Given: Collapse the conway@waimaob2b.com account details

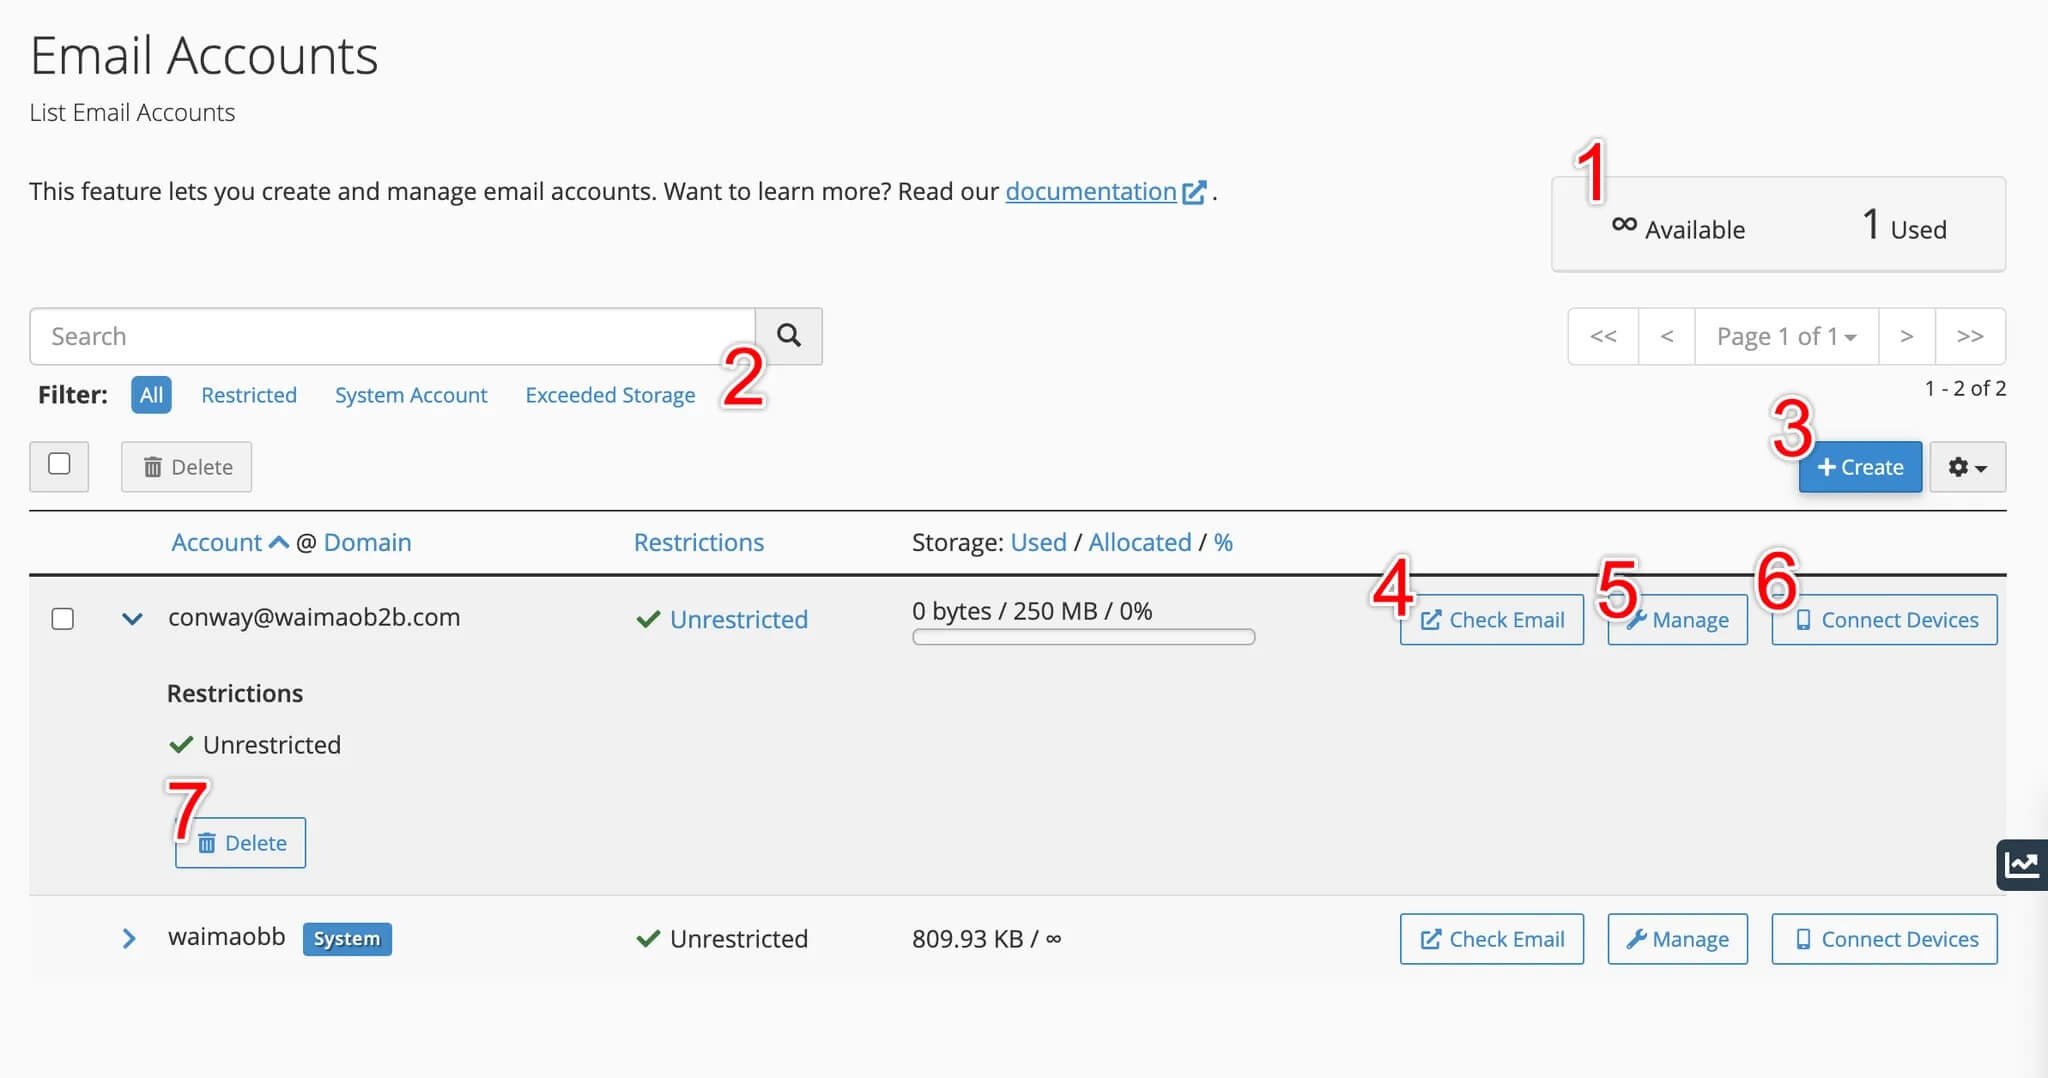Looking at the screenshot, I should click(x=131, y=619).
